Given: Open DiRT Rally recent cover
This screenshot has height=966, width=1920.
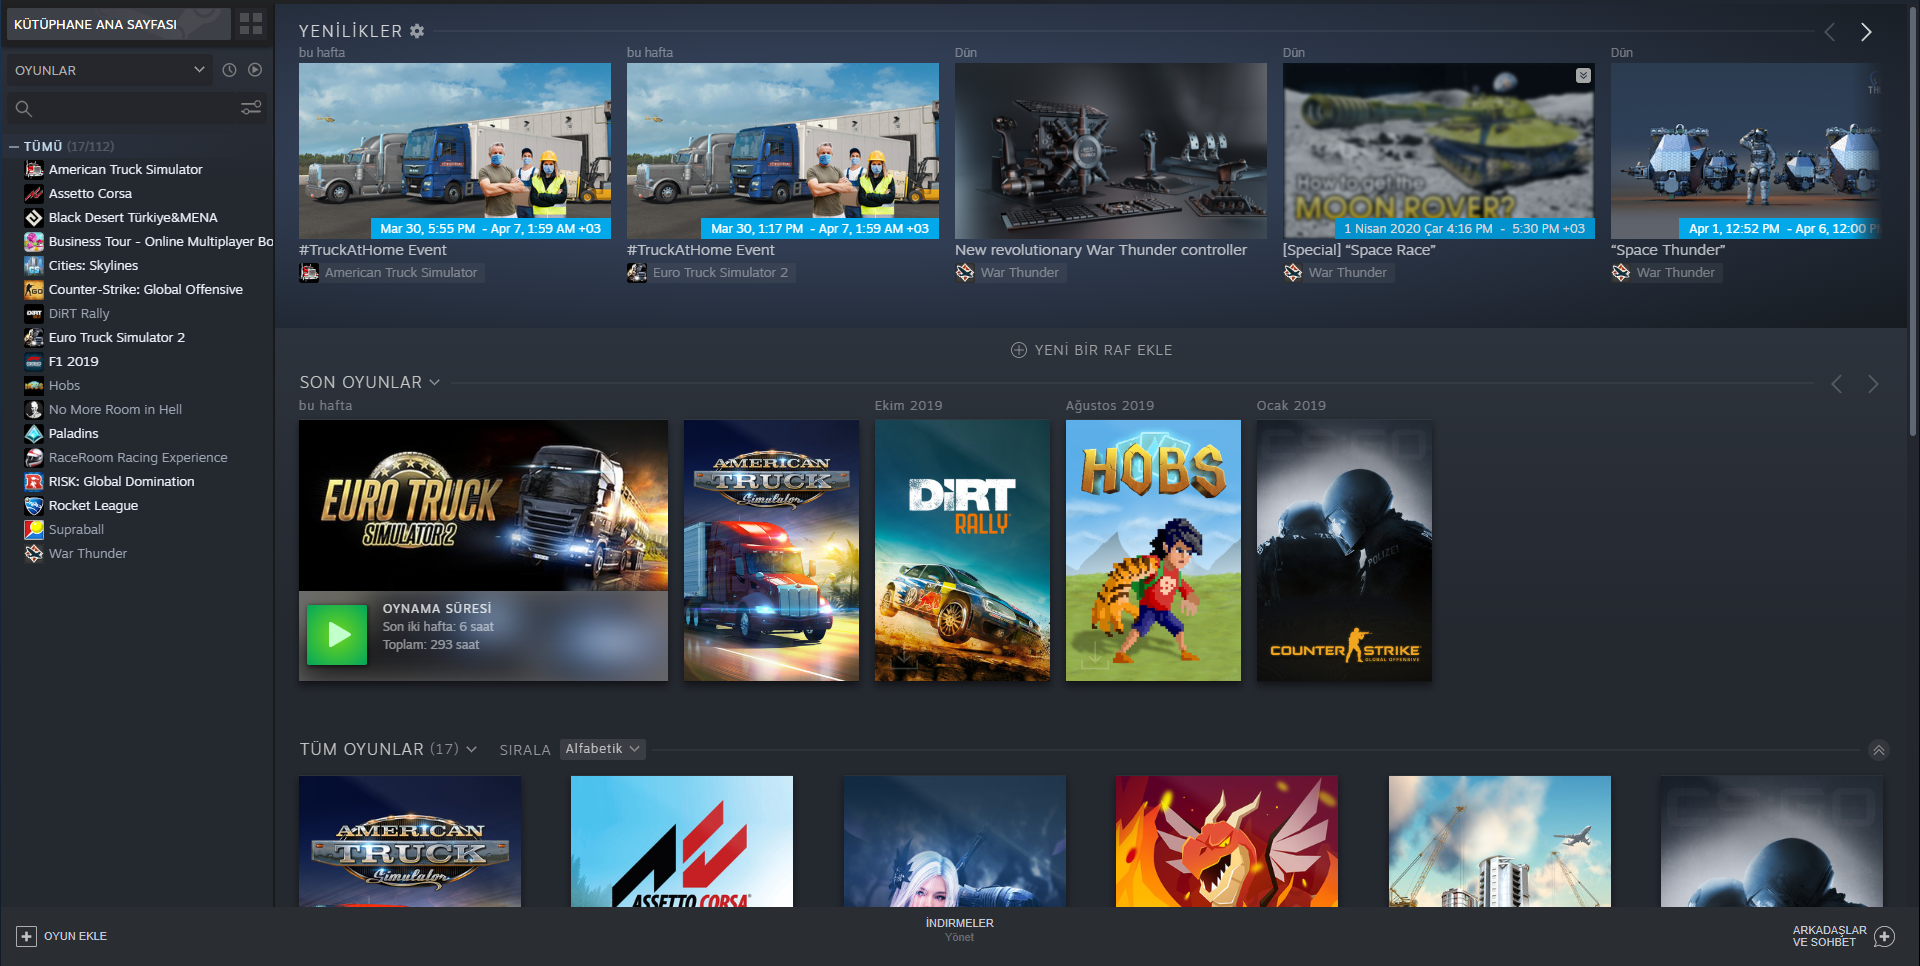Looking at the screenshot, I should pos(962,550).
